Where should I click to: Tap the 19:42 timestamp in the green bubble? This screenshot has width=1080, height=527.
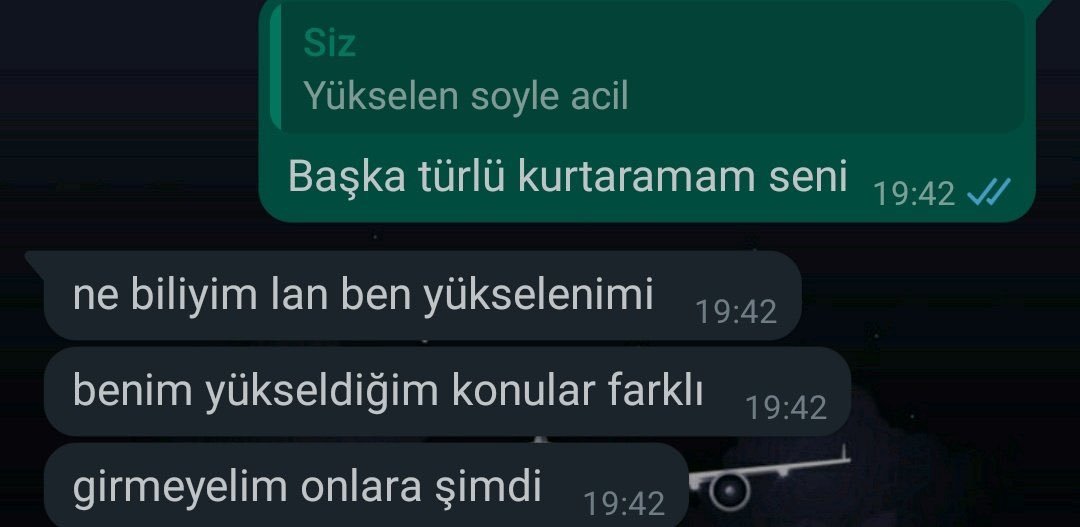click(x=914, y=194)
